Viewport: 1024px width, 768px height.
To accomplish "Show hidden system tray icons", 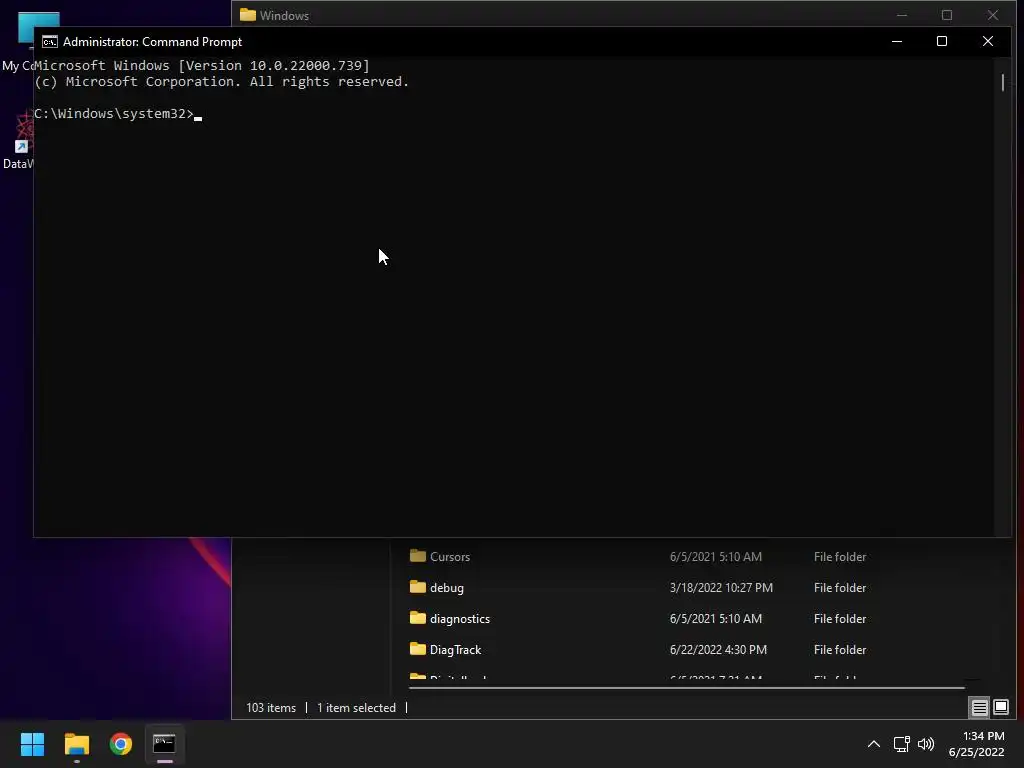I will tap(873, 744).
